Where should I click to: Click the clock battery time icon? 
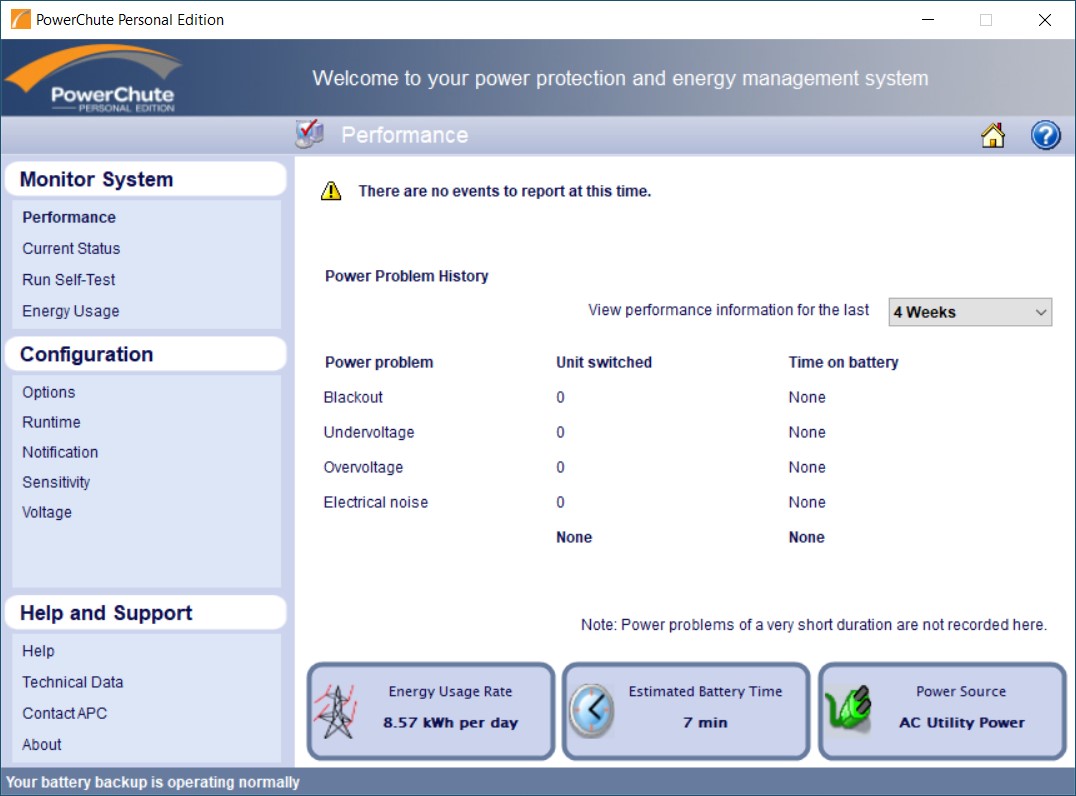(x=592, y=710)
